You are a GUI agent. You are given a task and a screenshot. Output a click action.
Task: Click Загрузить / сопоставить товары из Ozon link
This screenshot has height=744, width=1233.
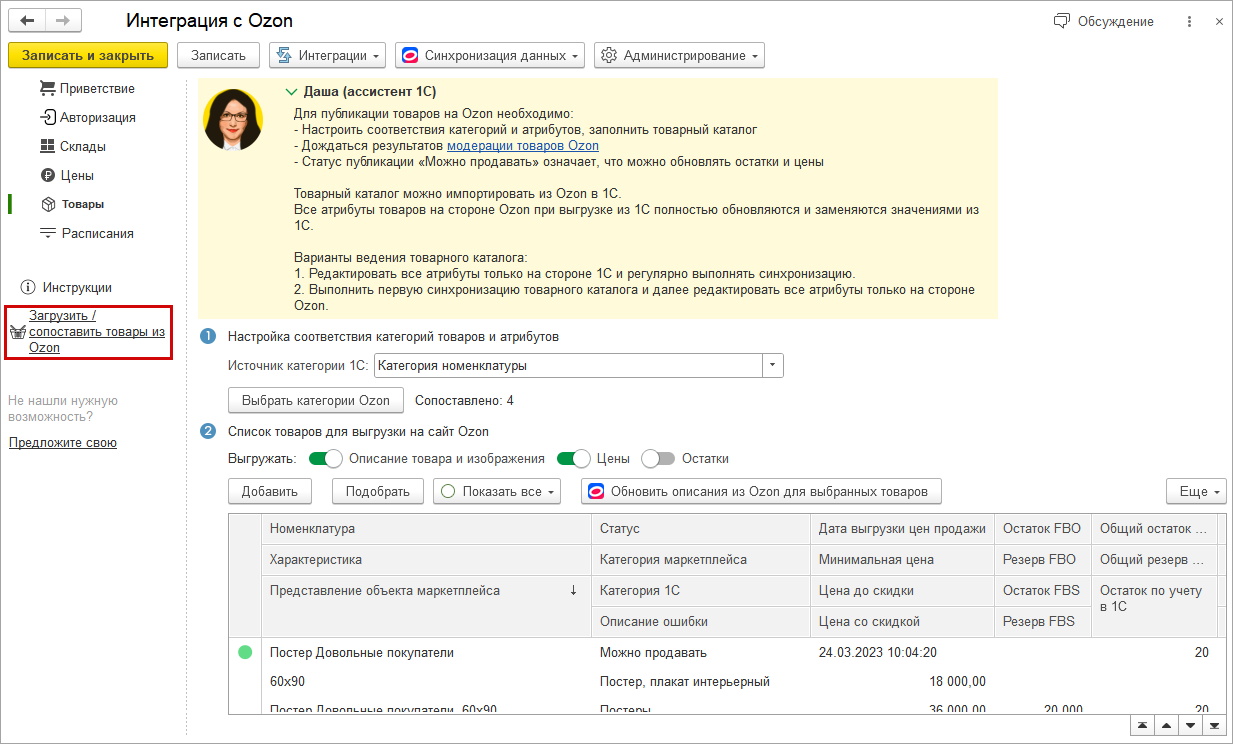coord(96,331)
